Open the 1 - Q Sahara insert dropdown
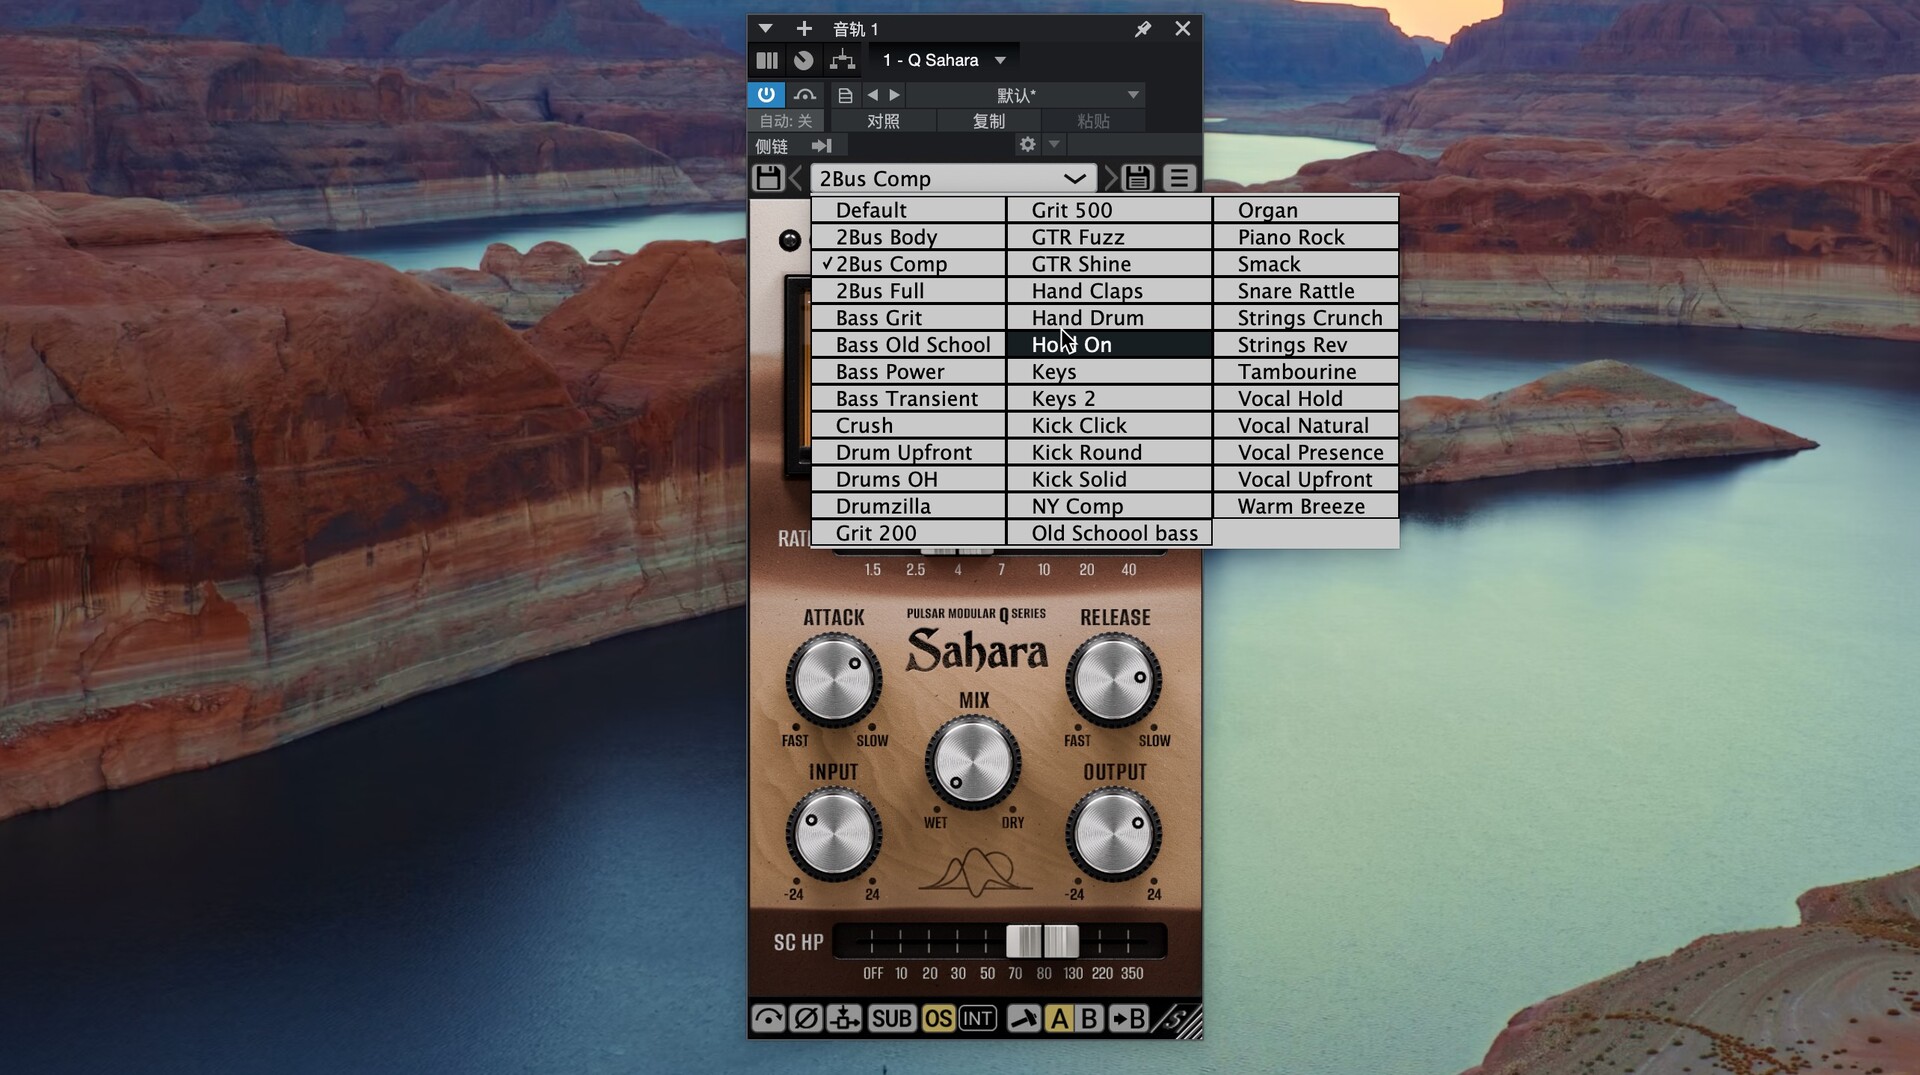Viewport: 1920px width, 1075px height. click(x=944, y=60)
